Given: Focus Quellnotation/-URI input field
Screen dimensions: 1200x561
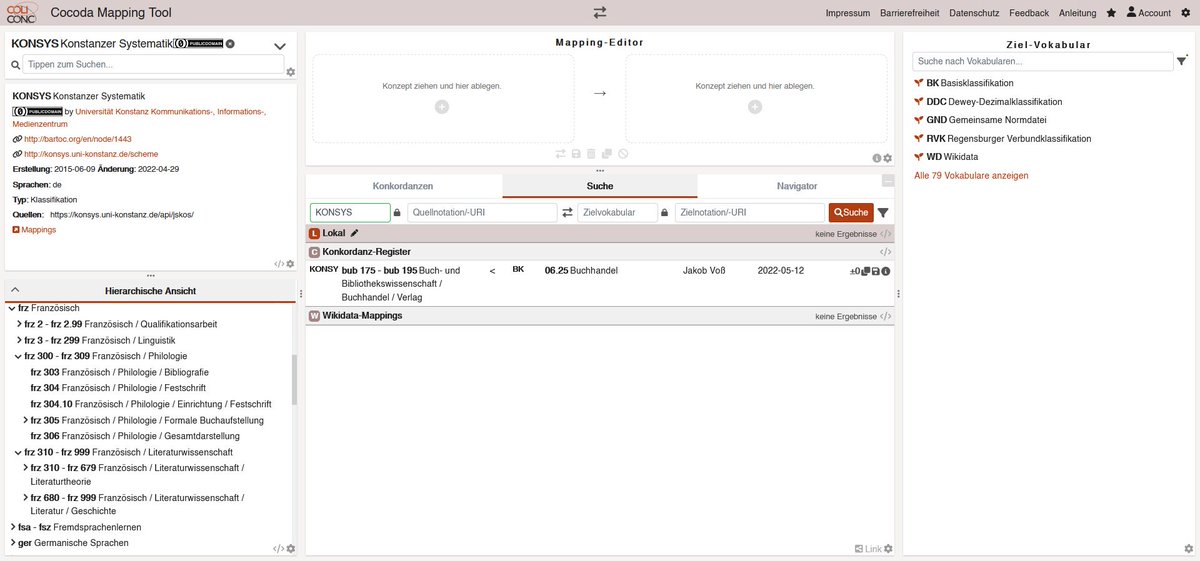Looking at the screenshot, I should click(x=482, y=212).
